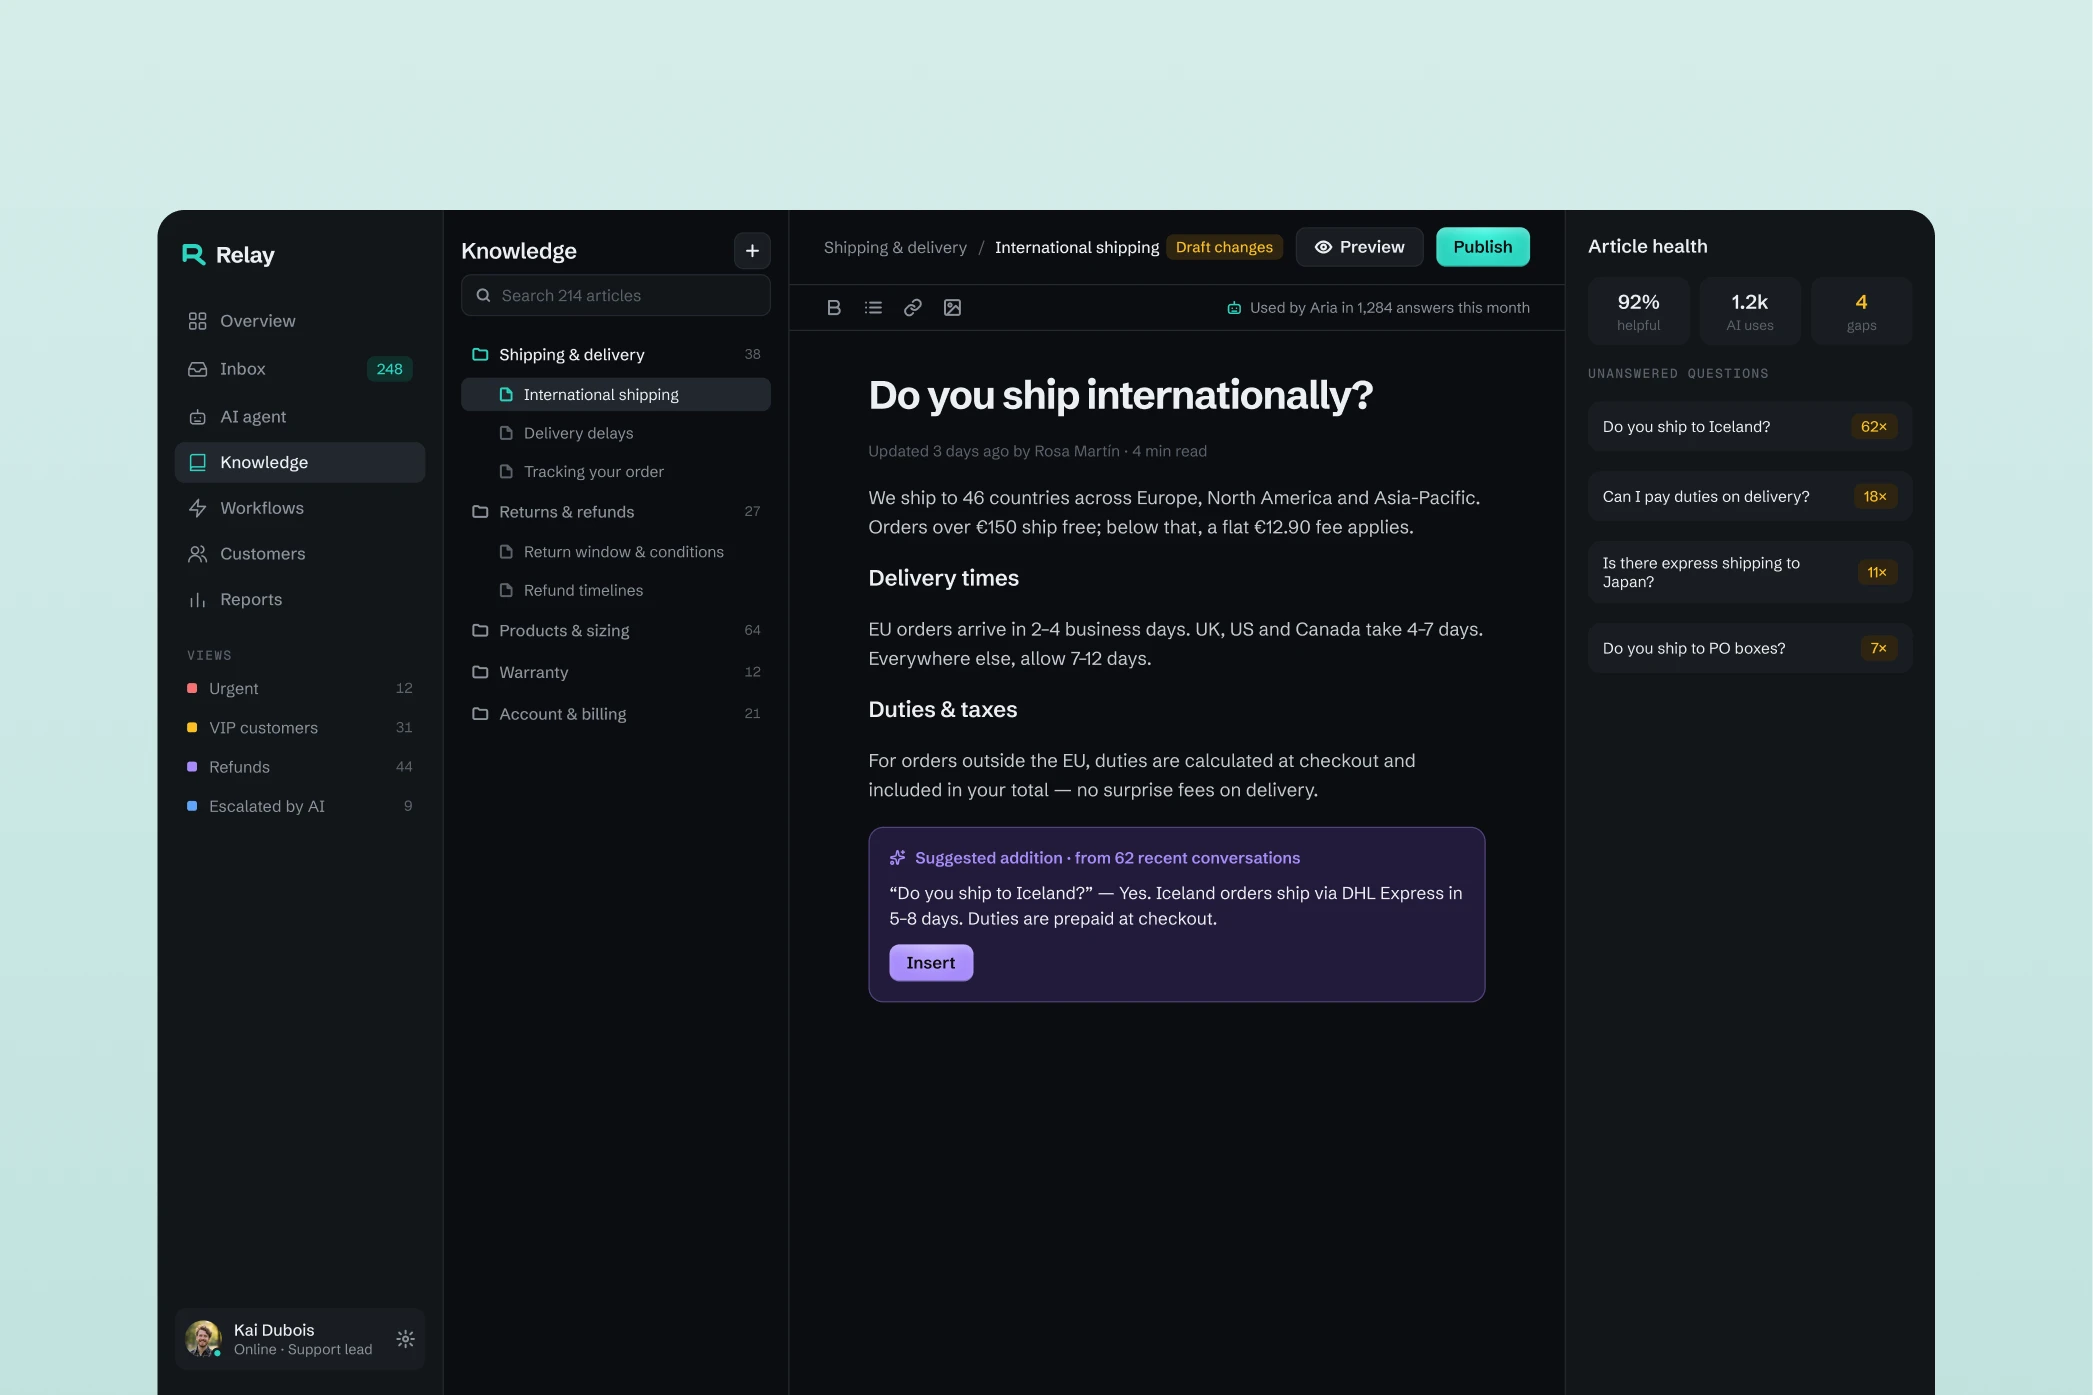This screenshot has height=1395, width=2093.
Task: Click the Relay logo icon
Action: tap(193, 254)
